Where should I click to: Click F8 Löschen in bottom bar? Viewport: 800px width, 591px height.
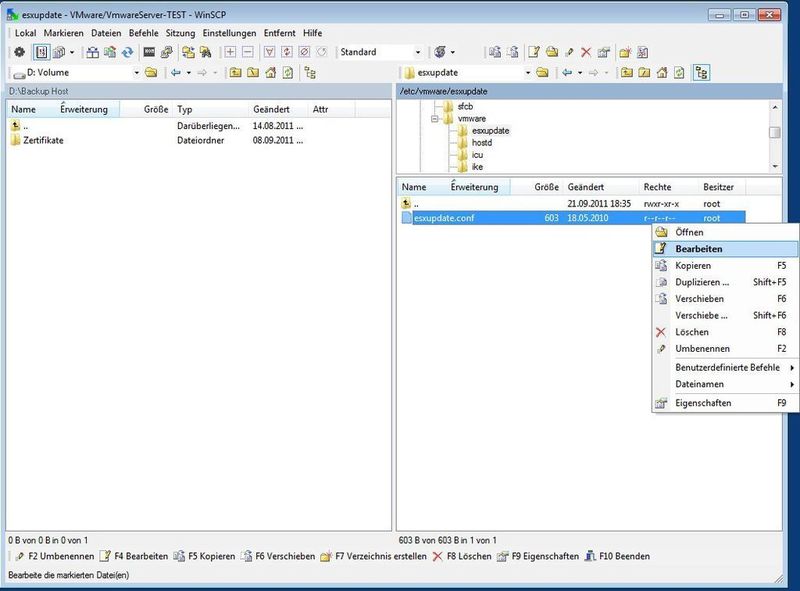coord(462,556)
